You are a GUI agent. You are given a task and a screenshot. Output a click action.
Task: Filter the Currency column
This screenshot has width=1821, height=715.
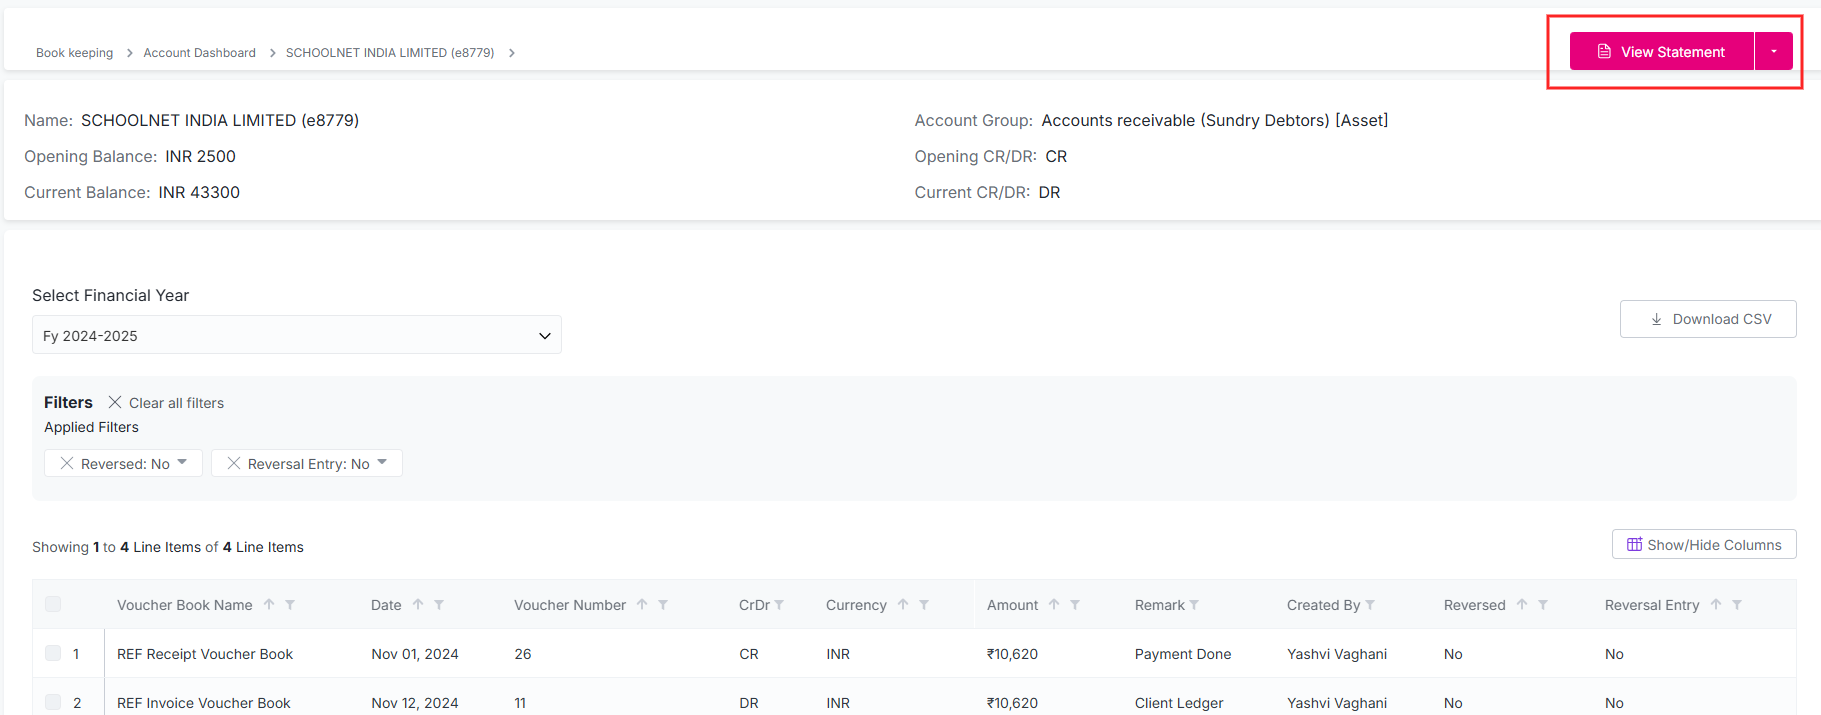pyautogui.click(x=924, y=605)
